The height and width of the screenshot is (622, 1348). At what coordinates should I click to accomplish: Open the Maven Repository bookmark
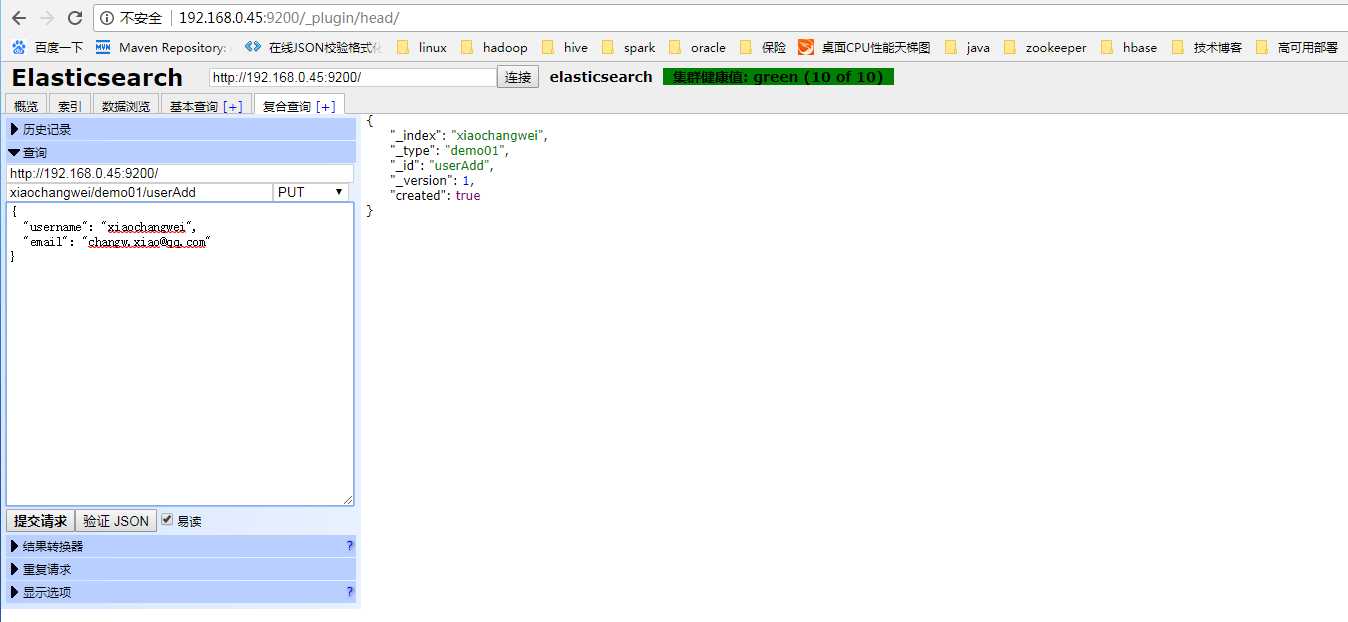(161, 47)
